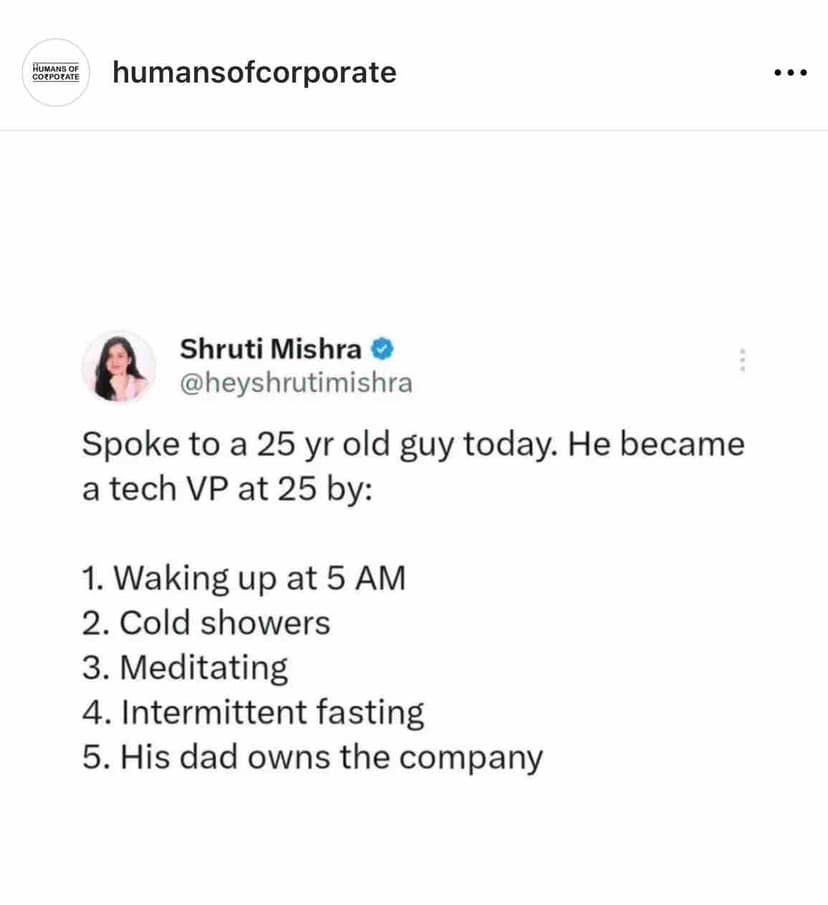The width and height of the screenshot is (828, 905).
Task: Click the blue verified badge next to Shruti Mishra
Action: point(383,349)
